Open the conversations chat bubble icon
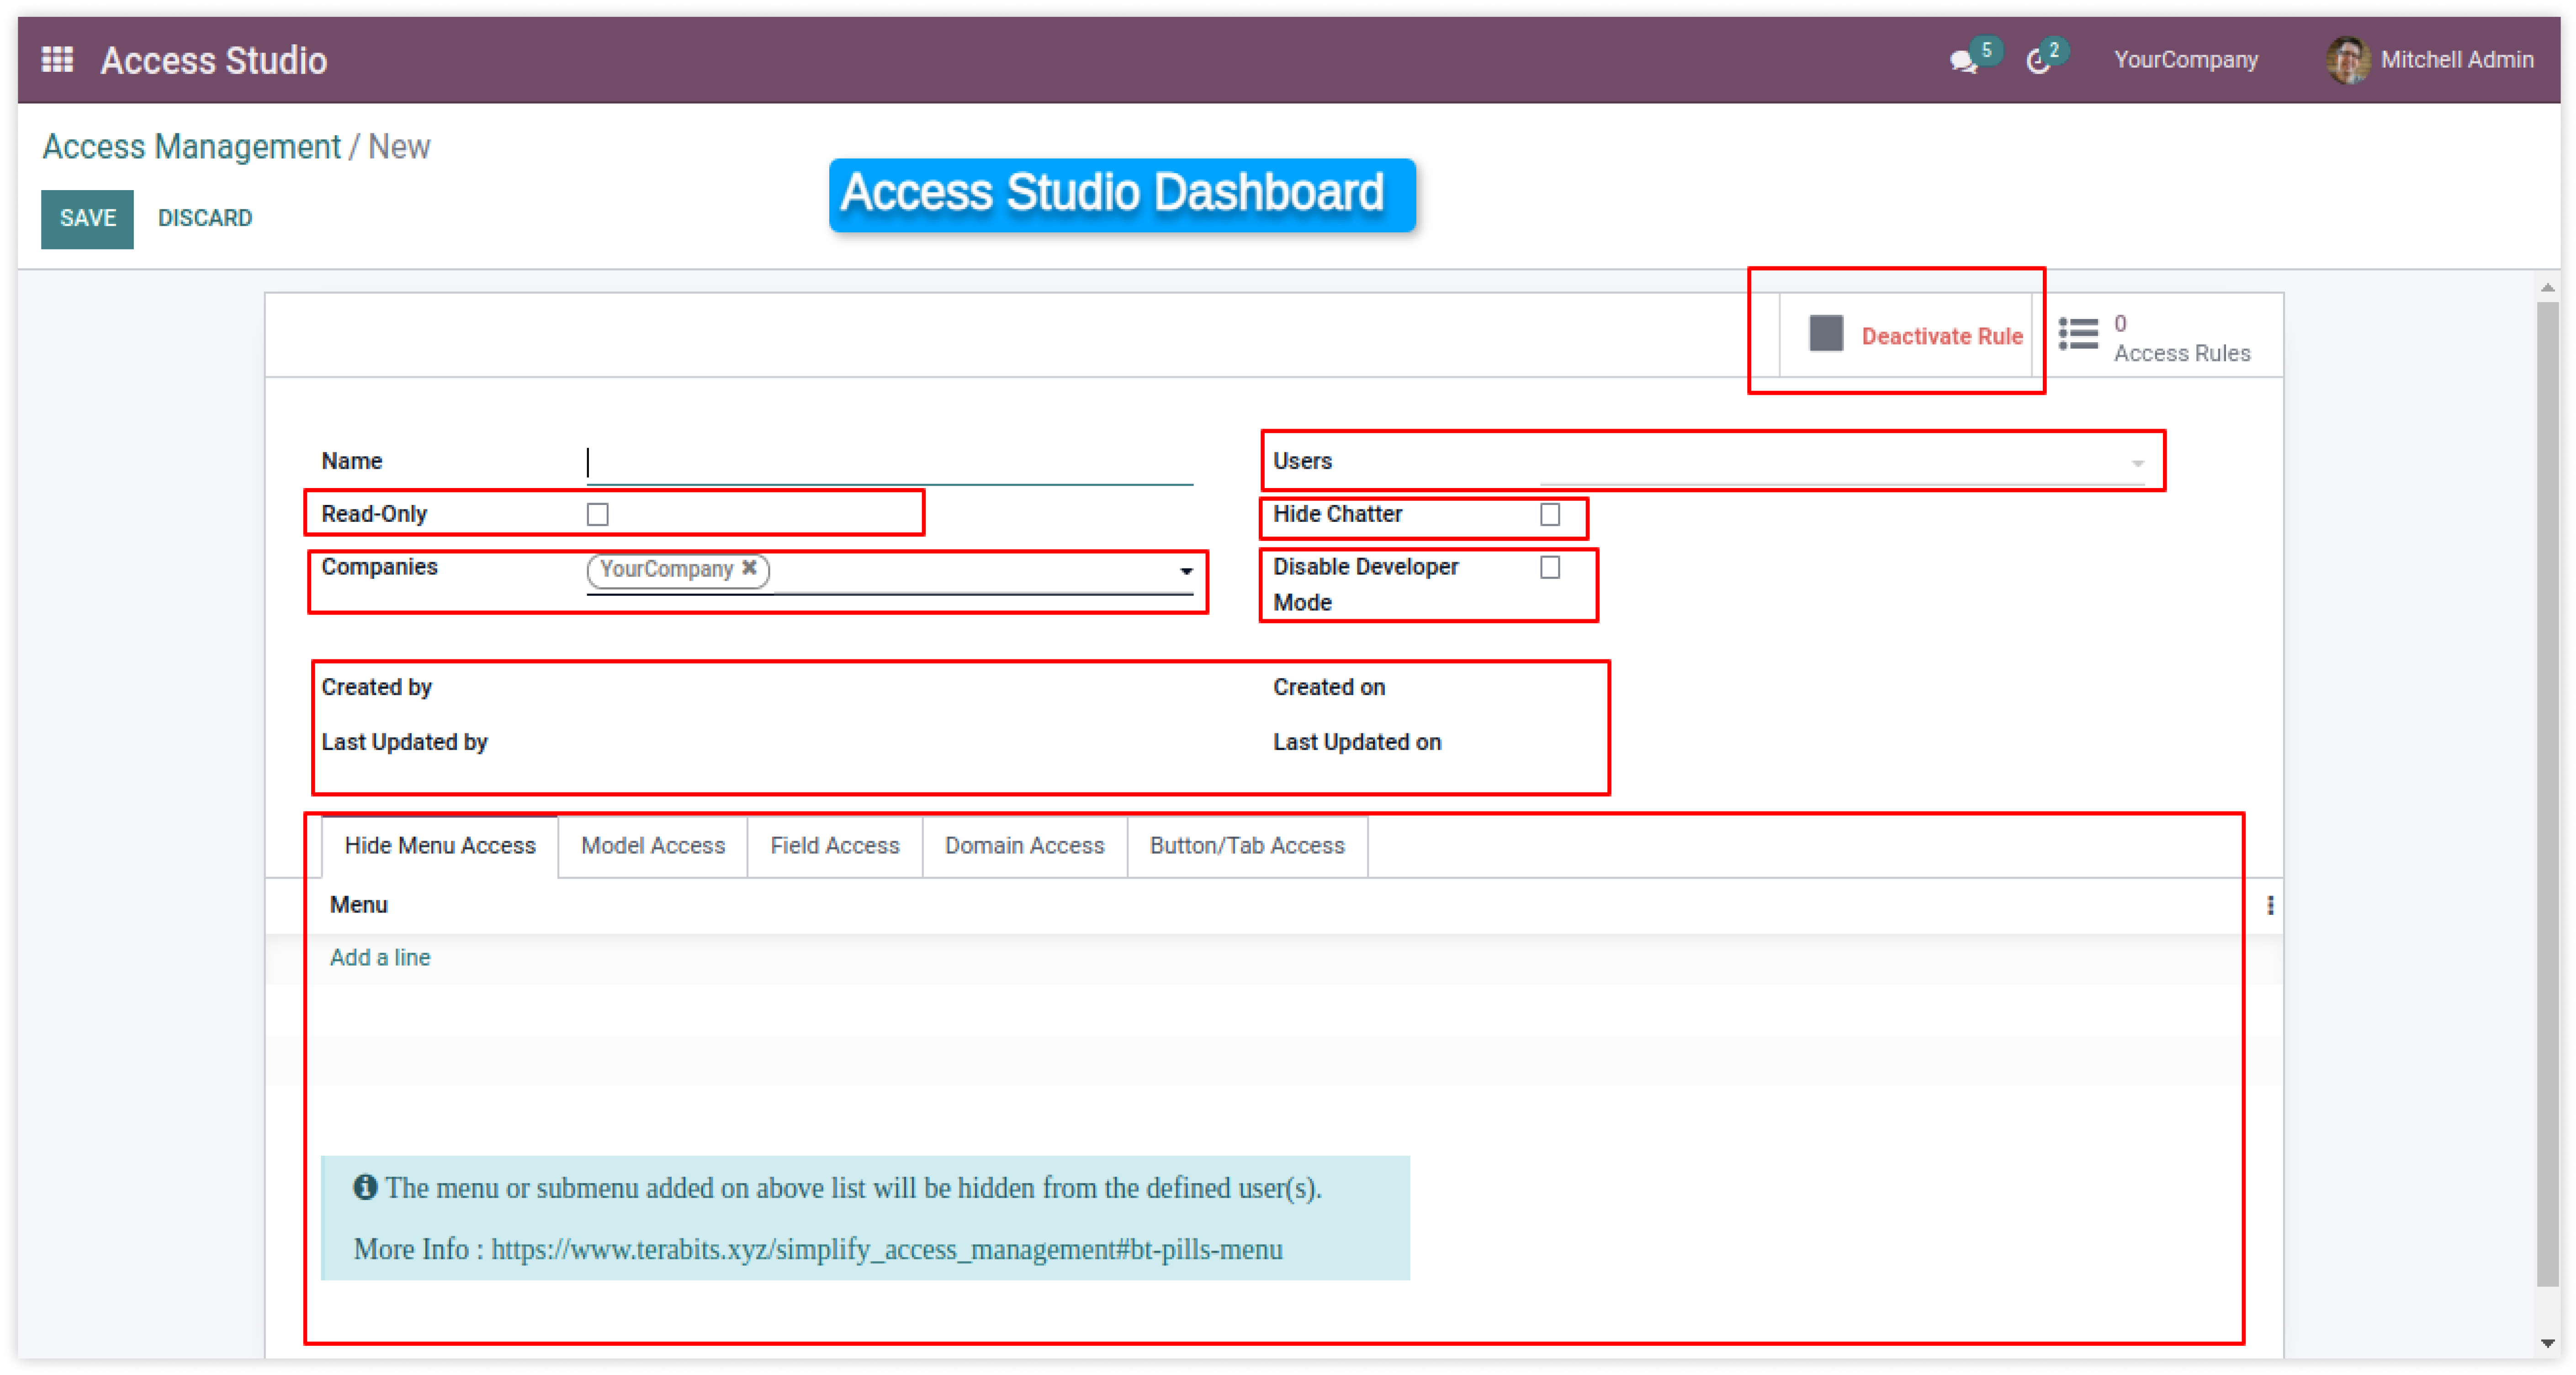Viewport: 2576px width, 1375px height. click(1962, 62)
